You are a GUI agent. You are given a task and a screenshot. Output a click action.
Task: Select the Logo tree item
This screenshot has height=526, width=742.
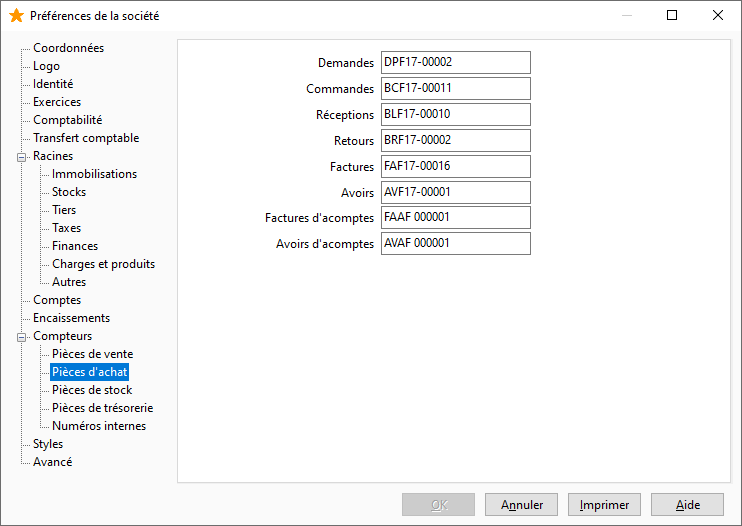46,66
